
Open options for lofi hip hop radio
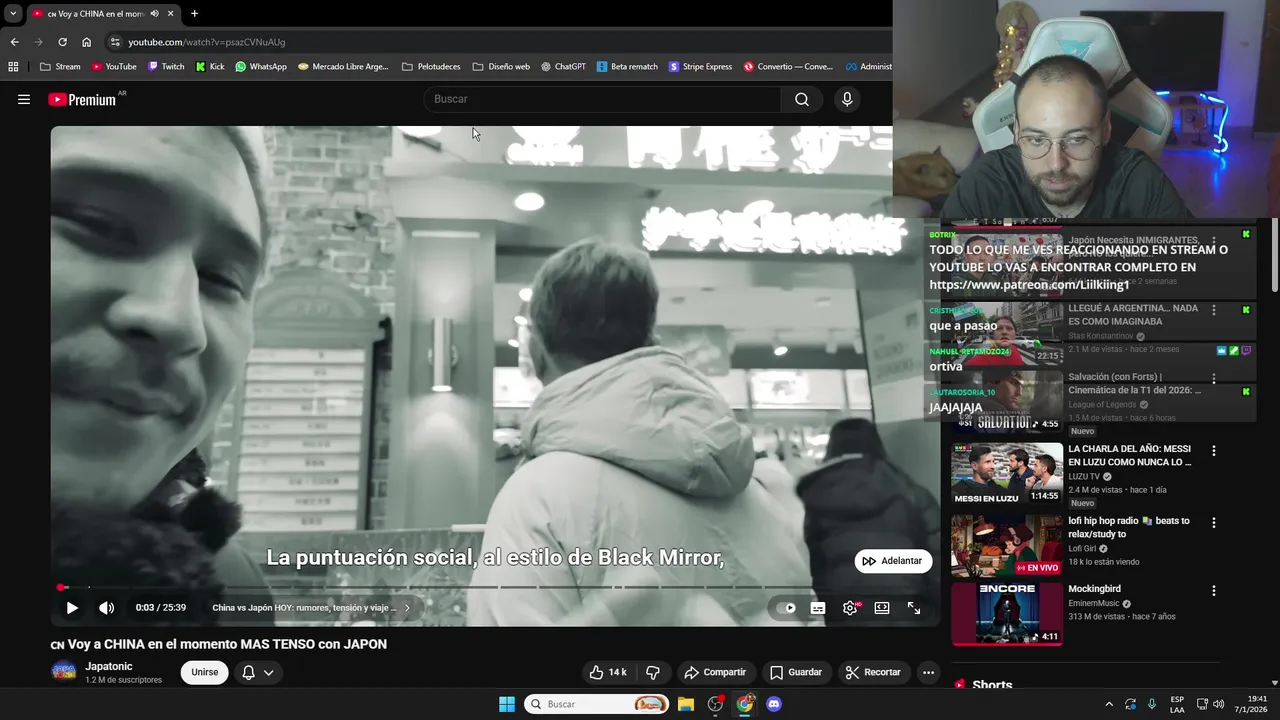pos(1214,523)
